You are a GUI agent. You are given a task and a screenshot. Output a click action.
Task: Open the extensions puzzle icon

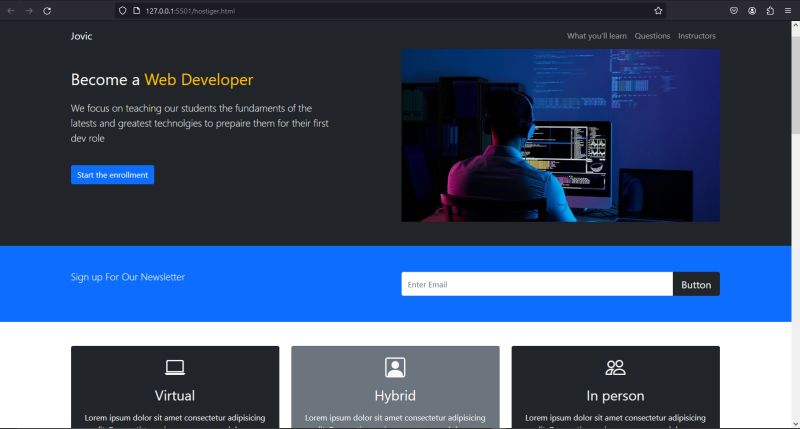[x=770, y=11]
